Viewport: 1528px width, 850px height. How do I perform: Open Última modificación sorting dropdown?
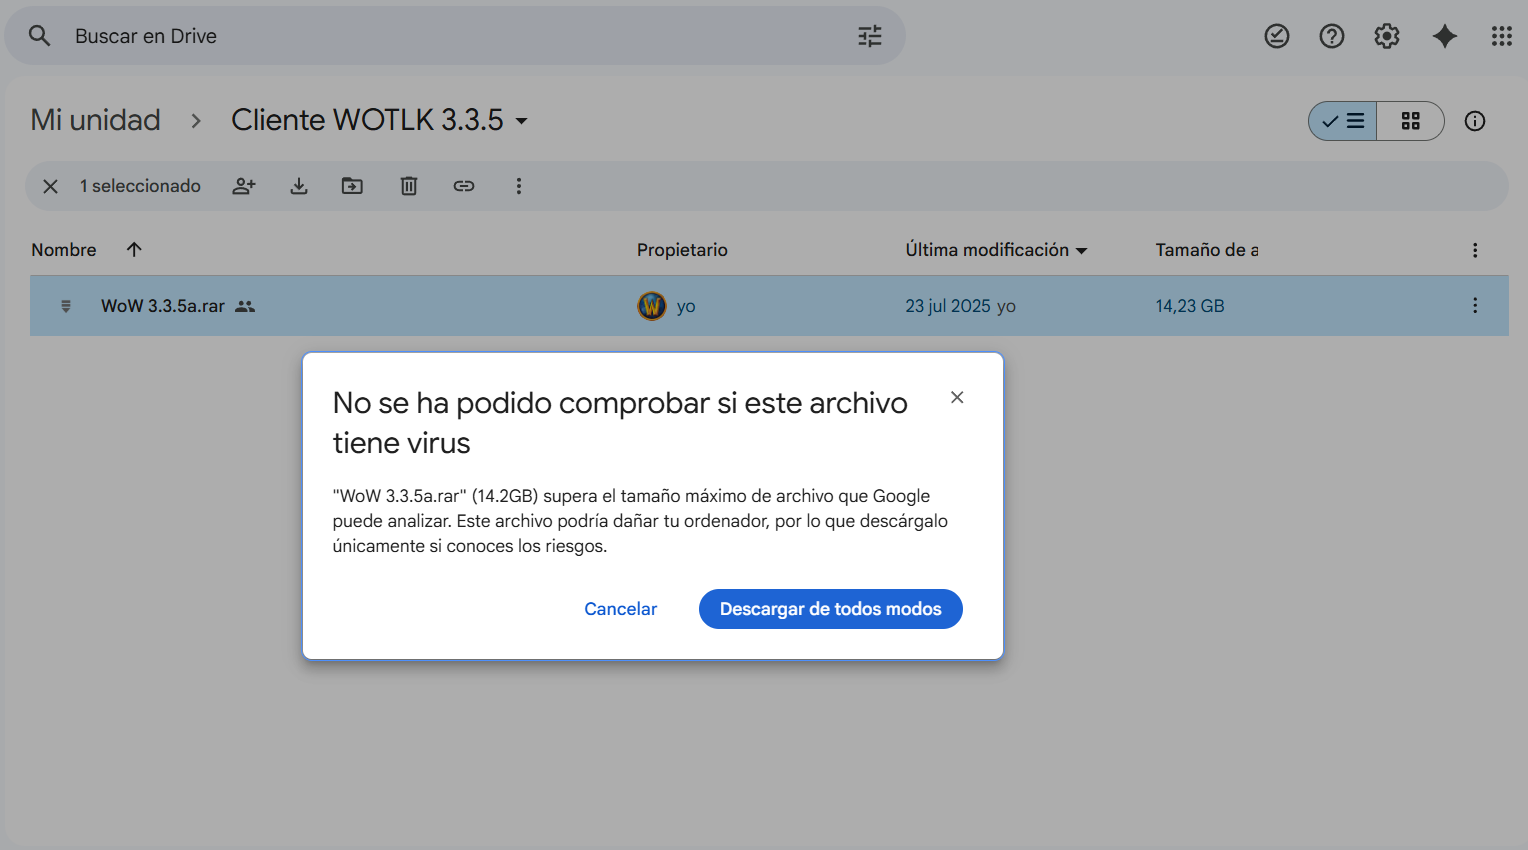pyautogui.click(x=1081, y=250)
